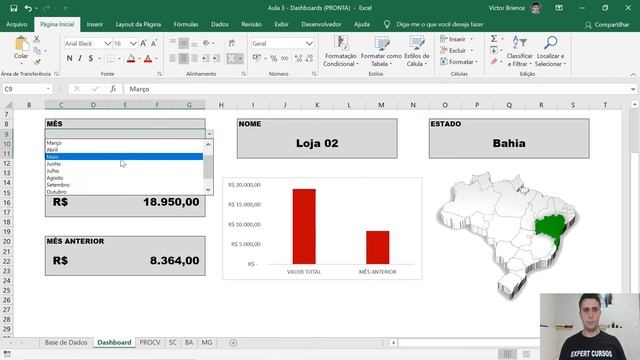The width and height of the screenshot is (640, 360).
Task: Click the Ribbon Display Options icon
Action: point(559,8)
